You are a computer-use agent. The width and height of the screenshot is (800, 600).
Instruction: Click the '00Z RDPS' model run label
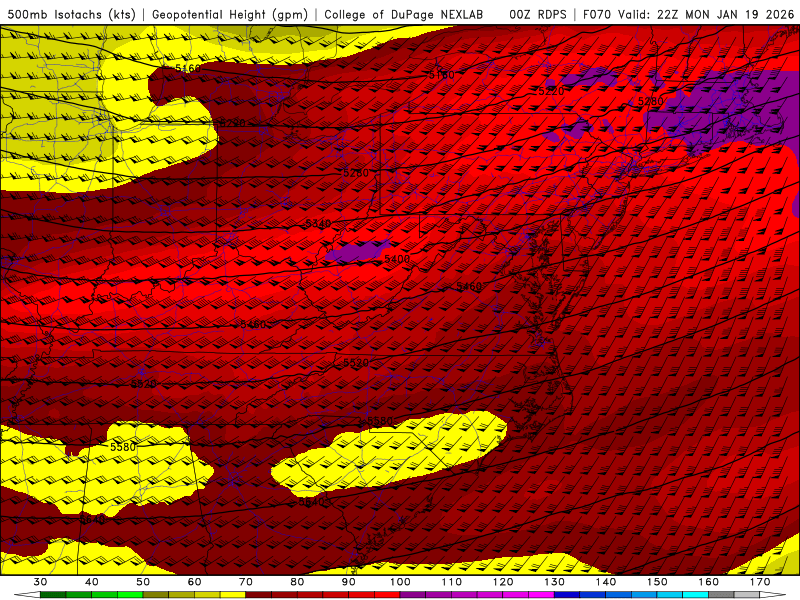[x=538, y=14]
